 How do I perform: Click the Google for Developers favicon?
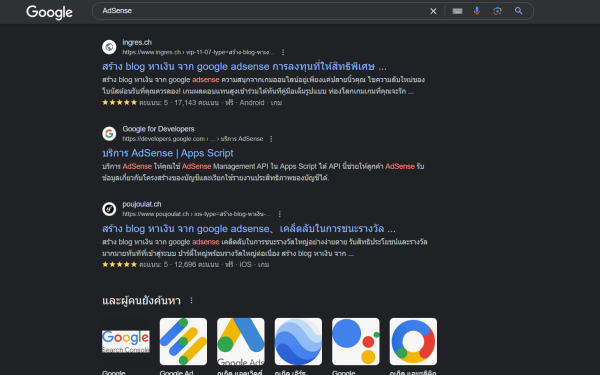click(x=109, y=134)
